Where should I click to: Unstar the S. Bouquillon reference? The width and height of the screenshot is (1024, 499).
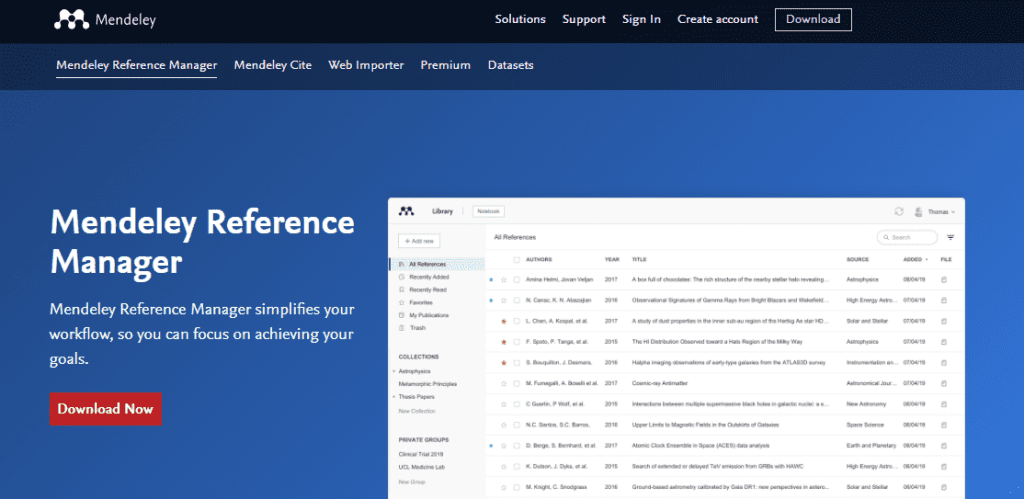click(504, 362)
